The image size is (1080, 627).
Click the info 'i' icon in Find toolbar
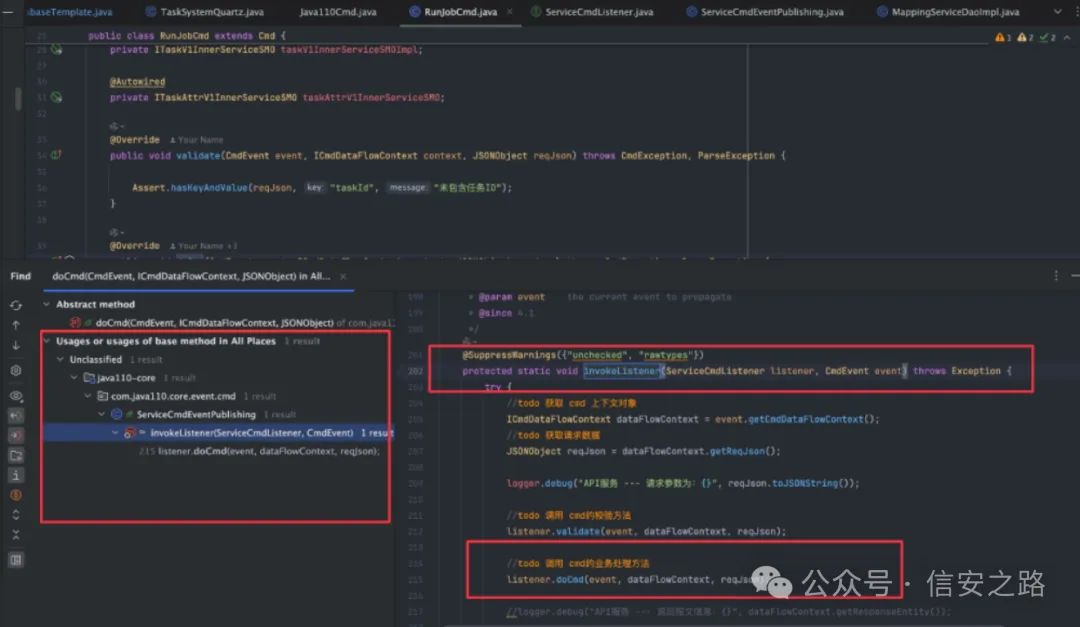[16, 475]
